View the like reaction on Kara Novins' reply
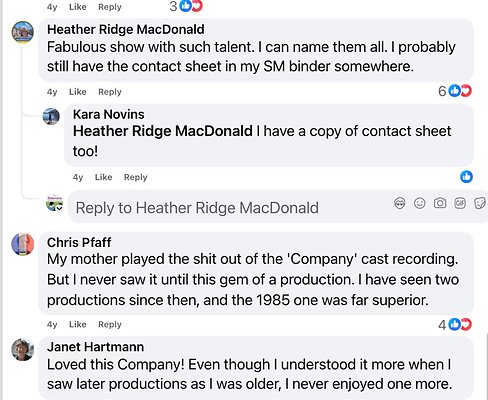This screenshot has width=488, height=400. (x=466, y=177)
